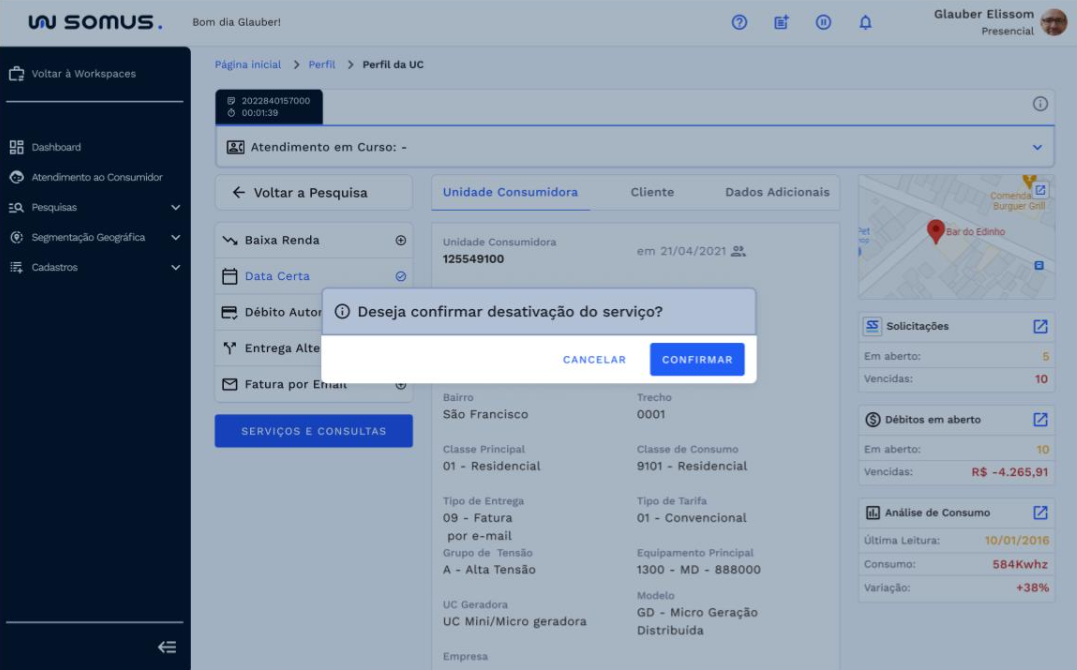This screenshot has height=670, width=1077.
Task: Expand the Atendimento em Curso panel
Action: [x=1036, y=148]
